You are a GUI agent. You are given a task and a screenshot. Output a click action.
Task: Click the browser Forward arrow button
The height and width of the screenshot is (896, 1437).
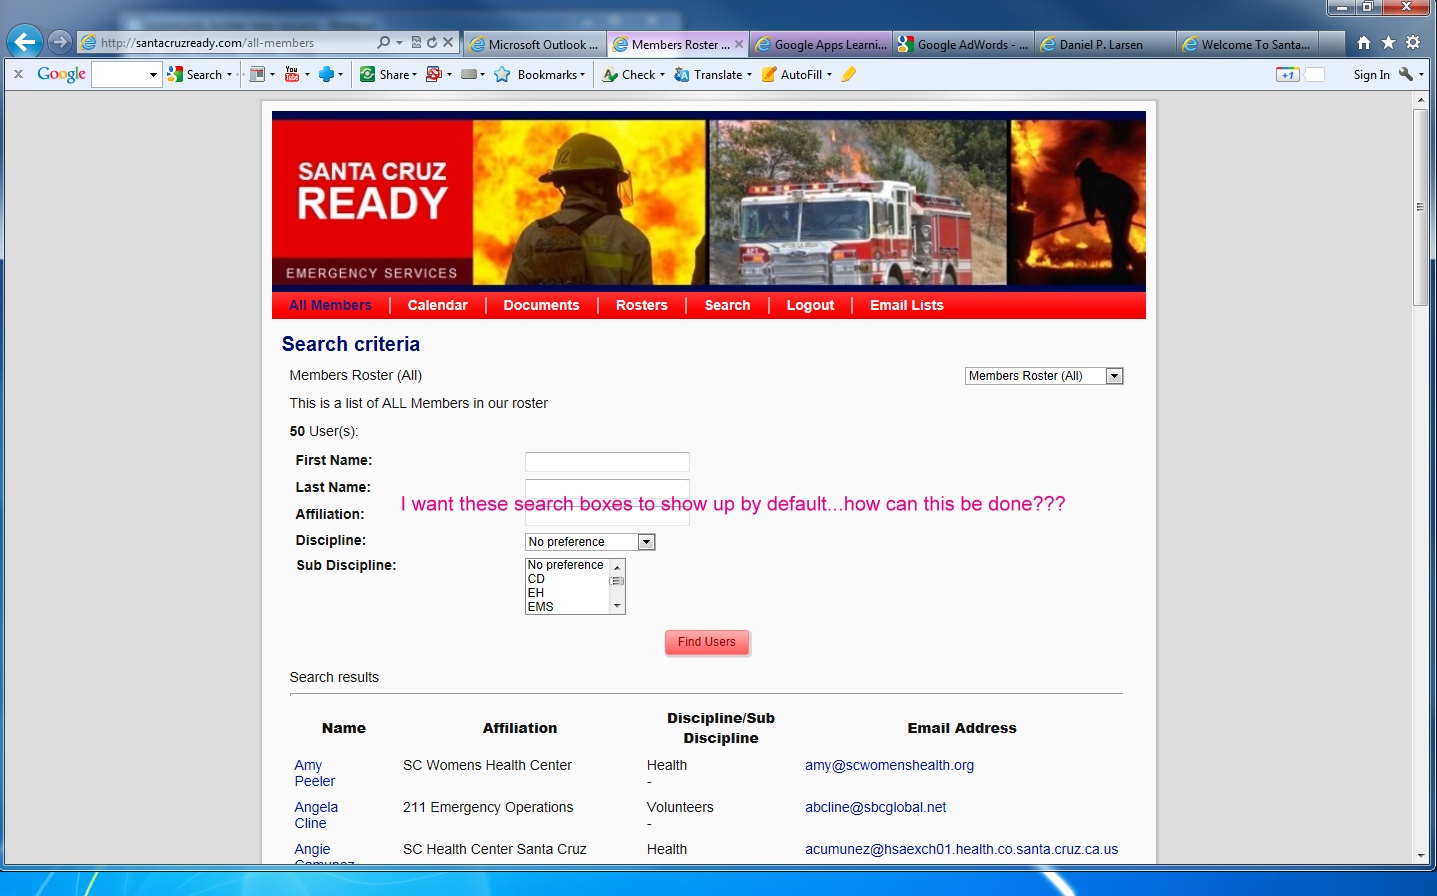60,42
